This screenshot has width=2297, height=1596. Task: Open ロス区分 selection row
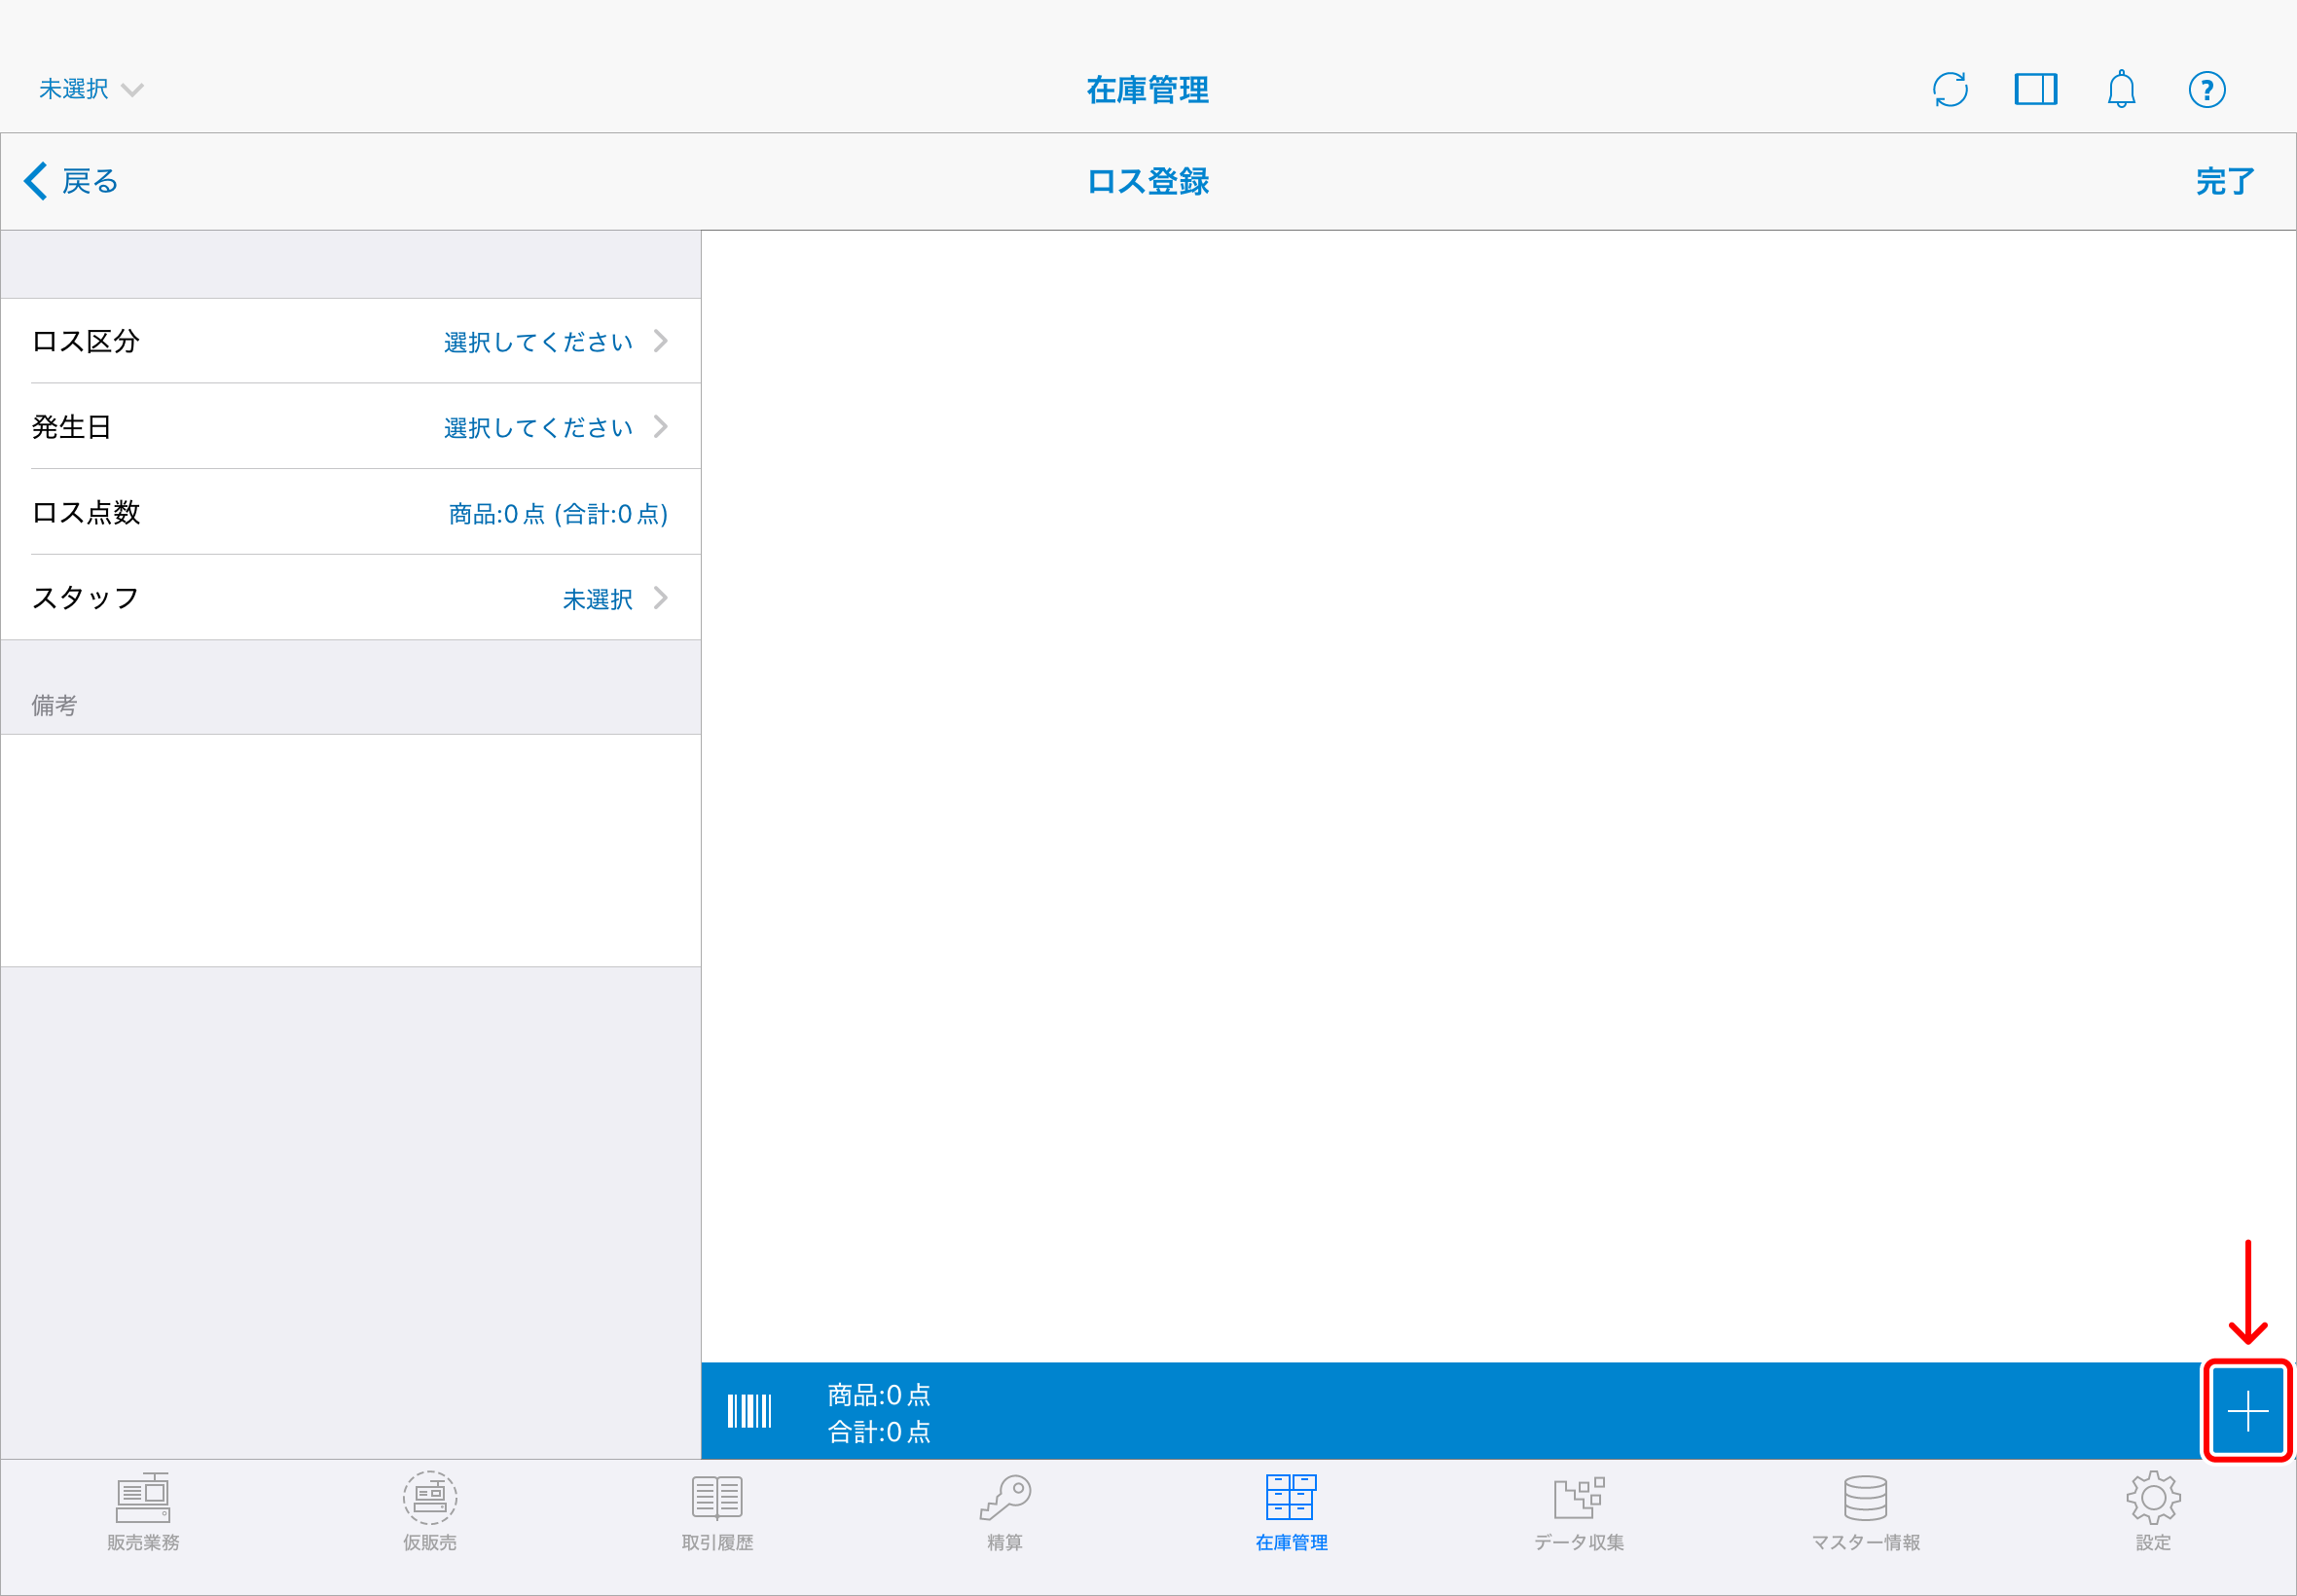coord(350,341)
